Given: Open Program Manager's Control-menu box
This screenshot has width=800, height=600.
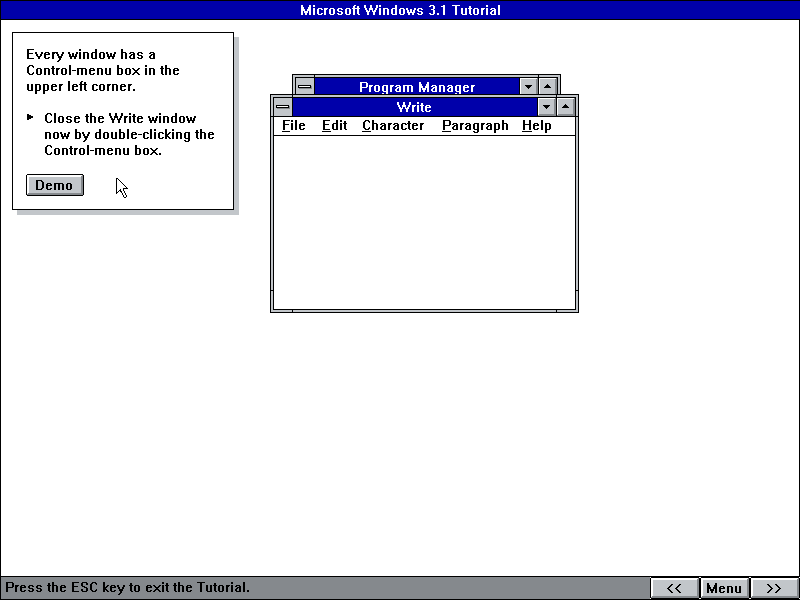Looking at the screenshot, I should pyautogui.click(x=305, y=86).
